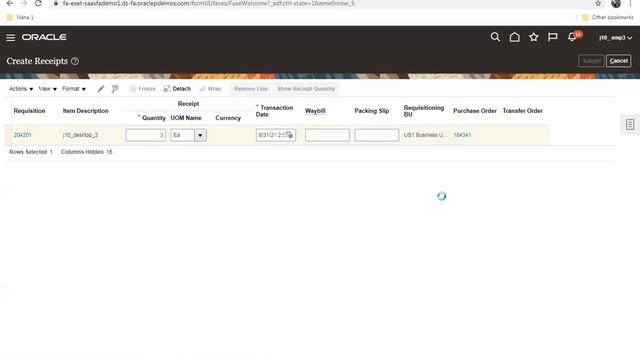Open Favorites star icon
Screen dimensions: 640x360
(533, 37)
